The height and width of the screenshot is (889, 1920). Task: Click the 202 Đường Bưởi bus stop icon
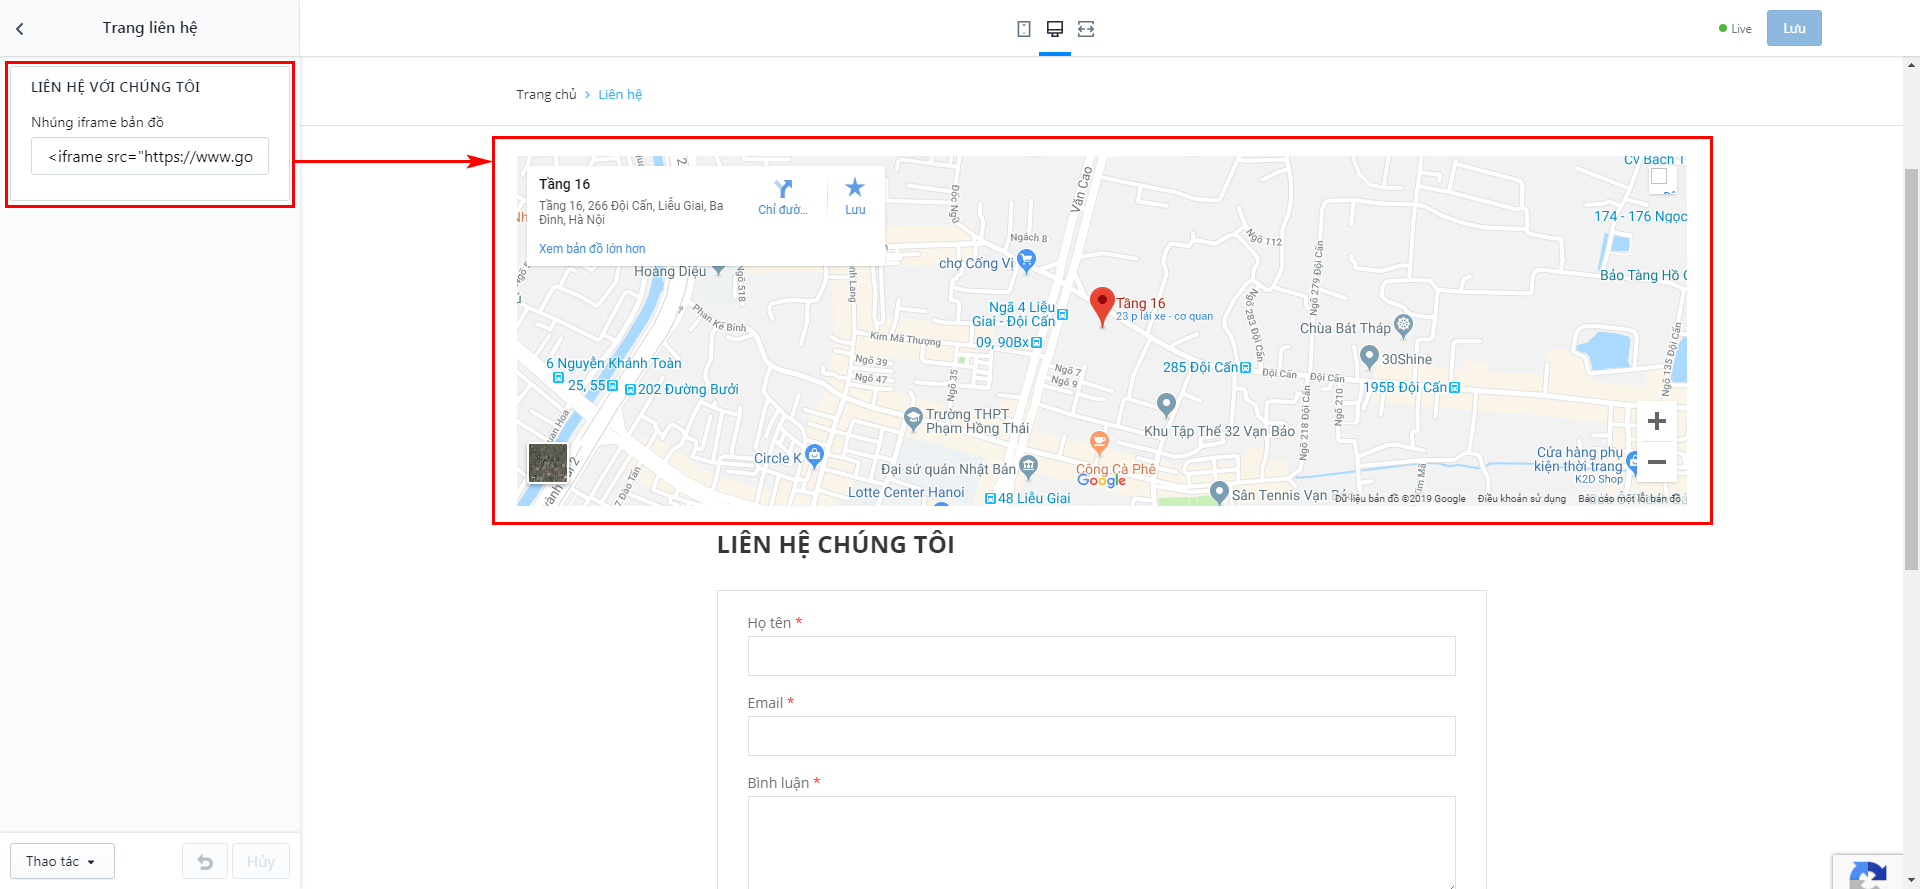[x=630, y=390]
